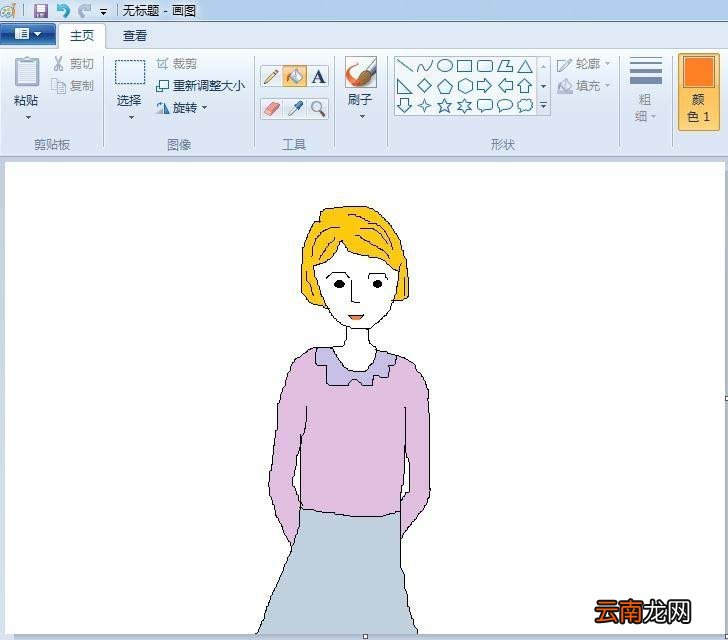Image resolution: width=728 pixels, height=640 pixels.
Task: Select the Fill with color bucket tool
Action: 294,77
